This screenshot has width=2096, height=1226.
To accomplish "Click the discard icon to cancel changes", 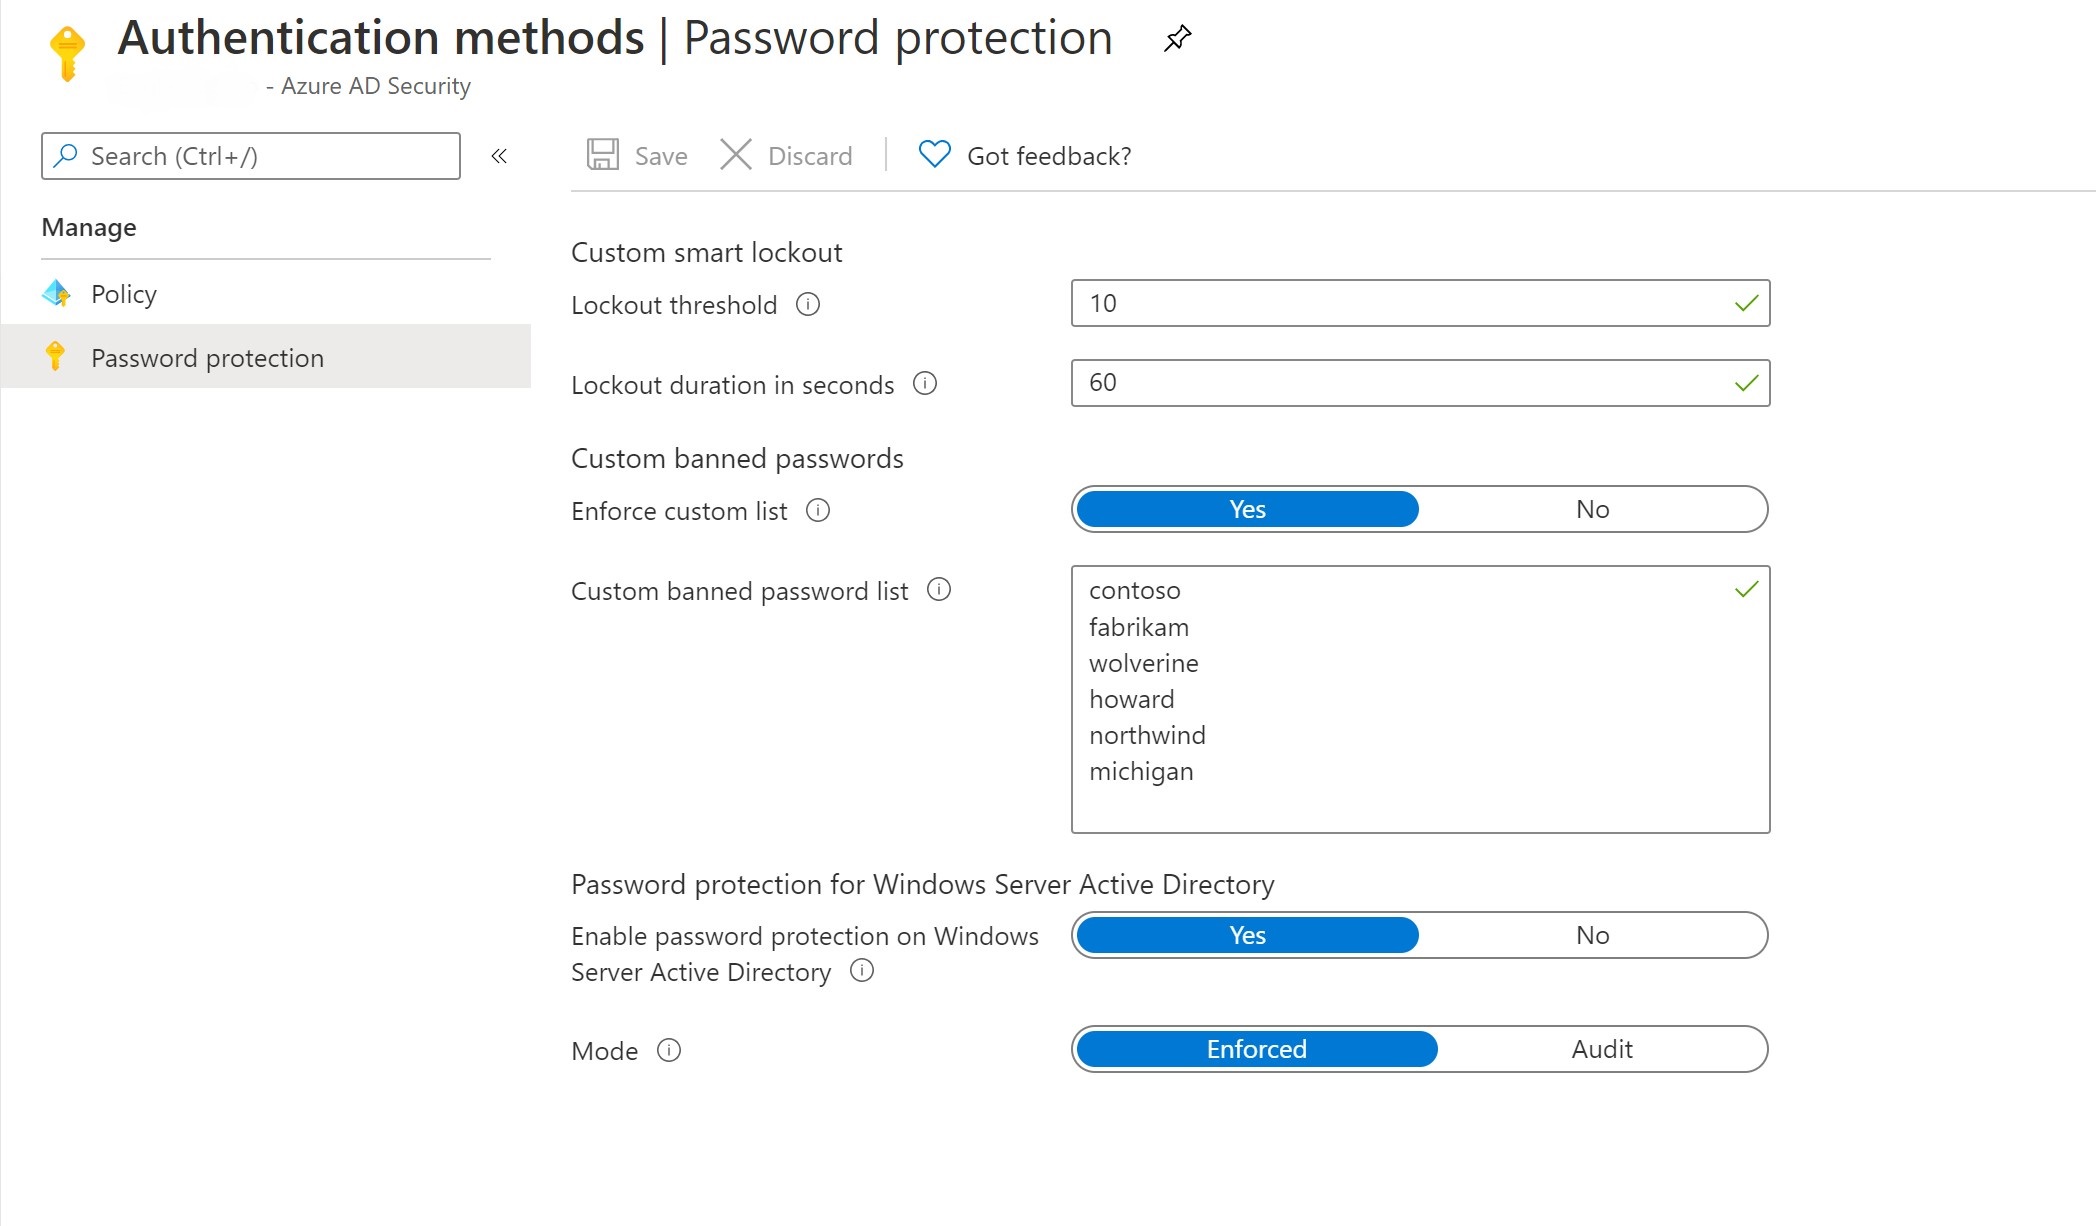I will click(x=734, y=156).
